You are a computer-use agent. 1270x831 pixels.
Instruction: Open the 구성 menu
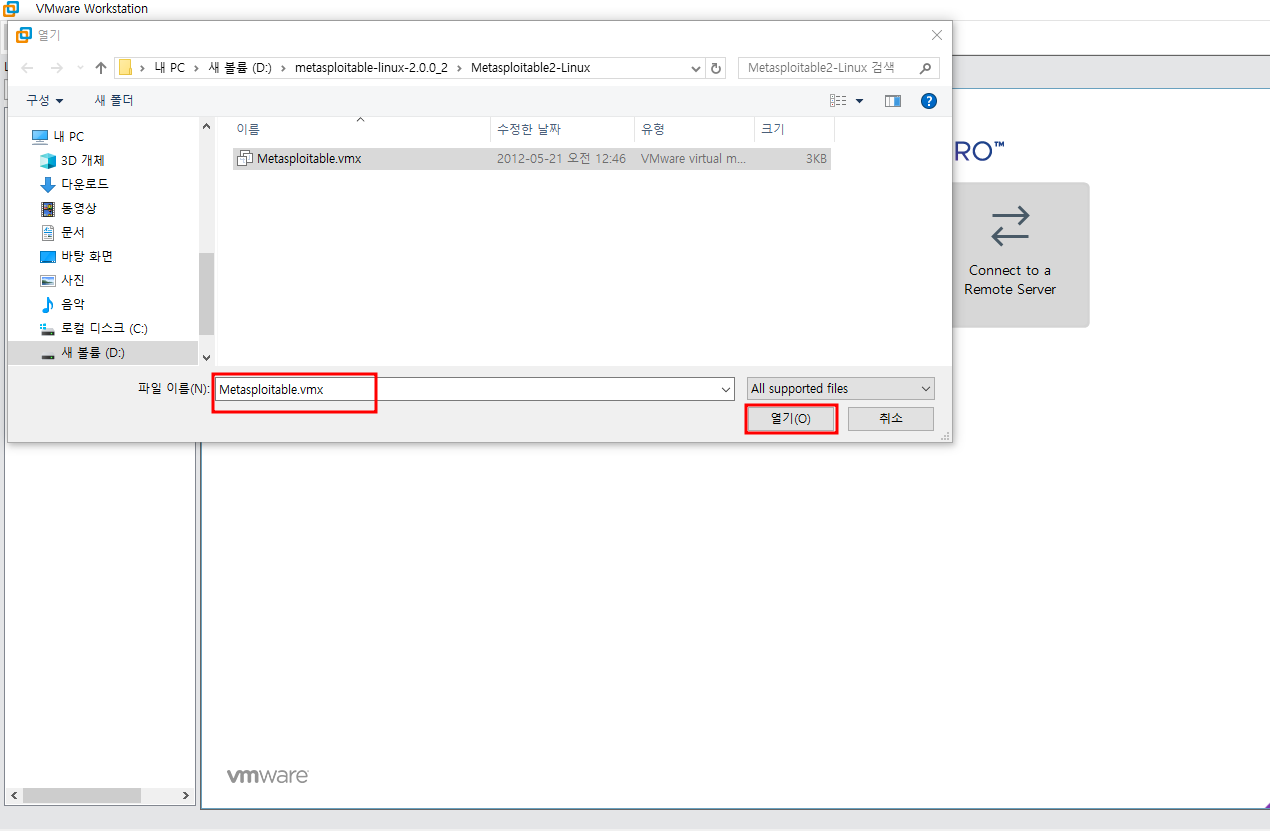point(45,101)
